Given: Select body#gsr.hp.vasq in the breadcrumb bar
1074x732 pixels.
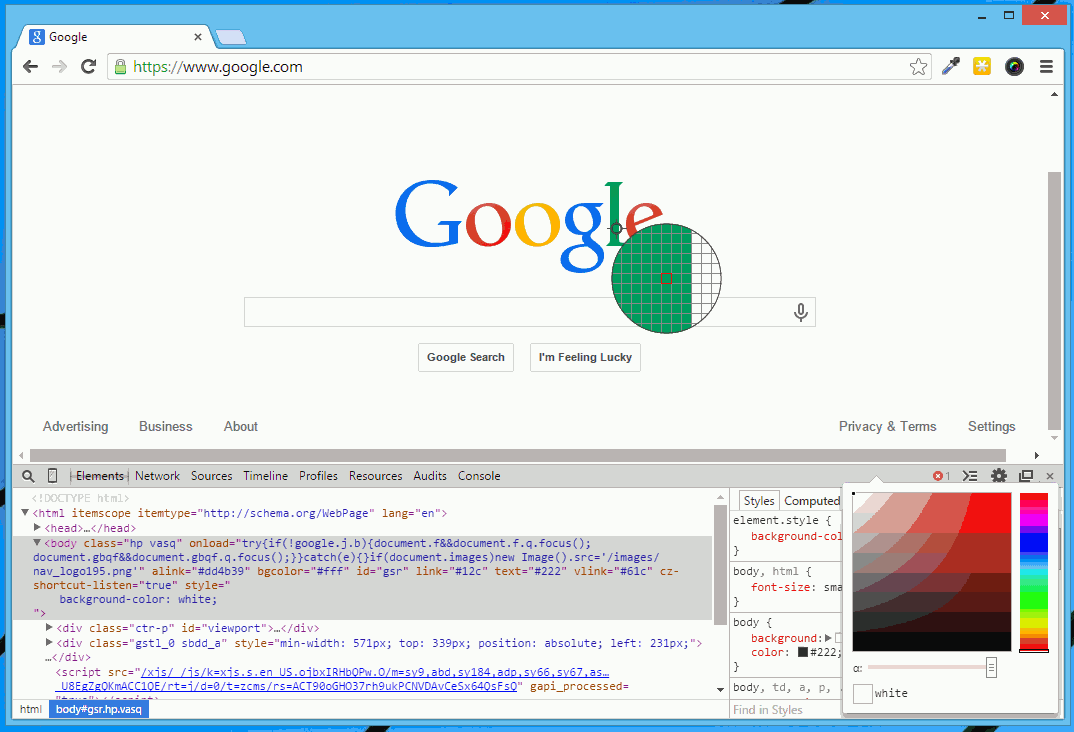Looking at the screenshot, I should coord(98,709).
